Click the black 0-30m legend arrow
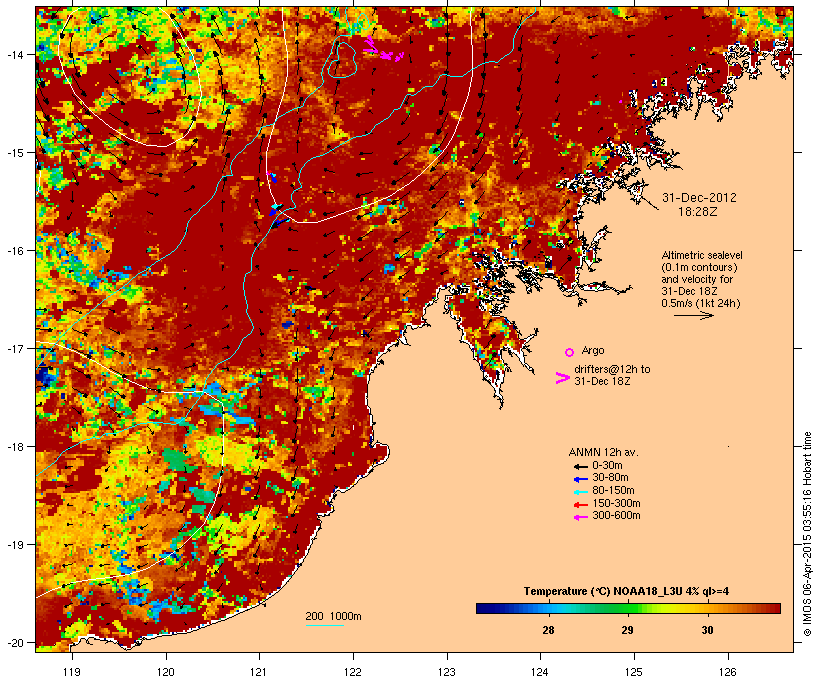Screen dimensions: 820x680 point(580,466)
